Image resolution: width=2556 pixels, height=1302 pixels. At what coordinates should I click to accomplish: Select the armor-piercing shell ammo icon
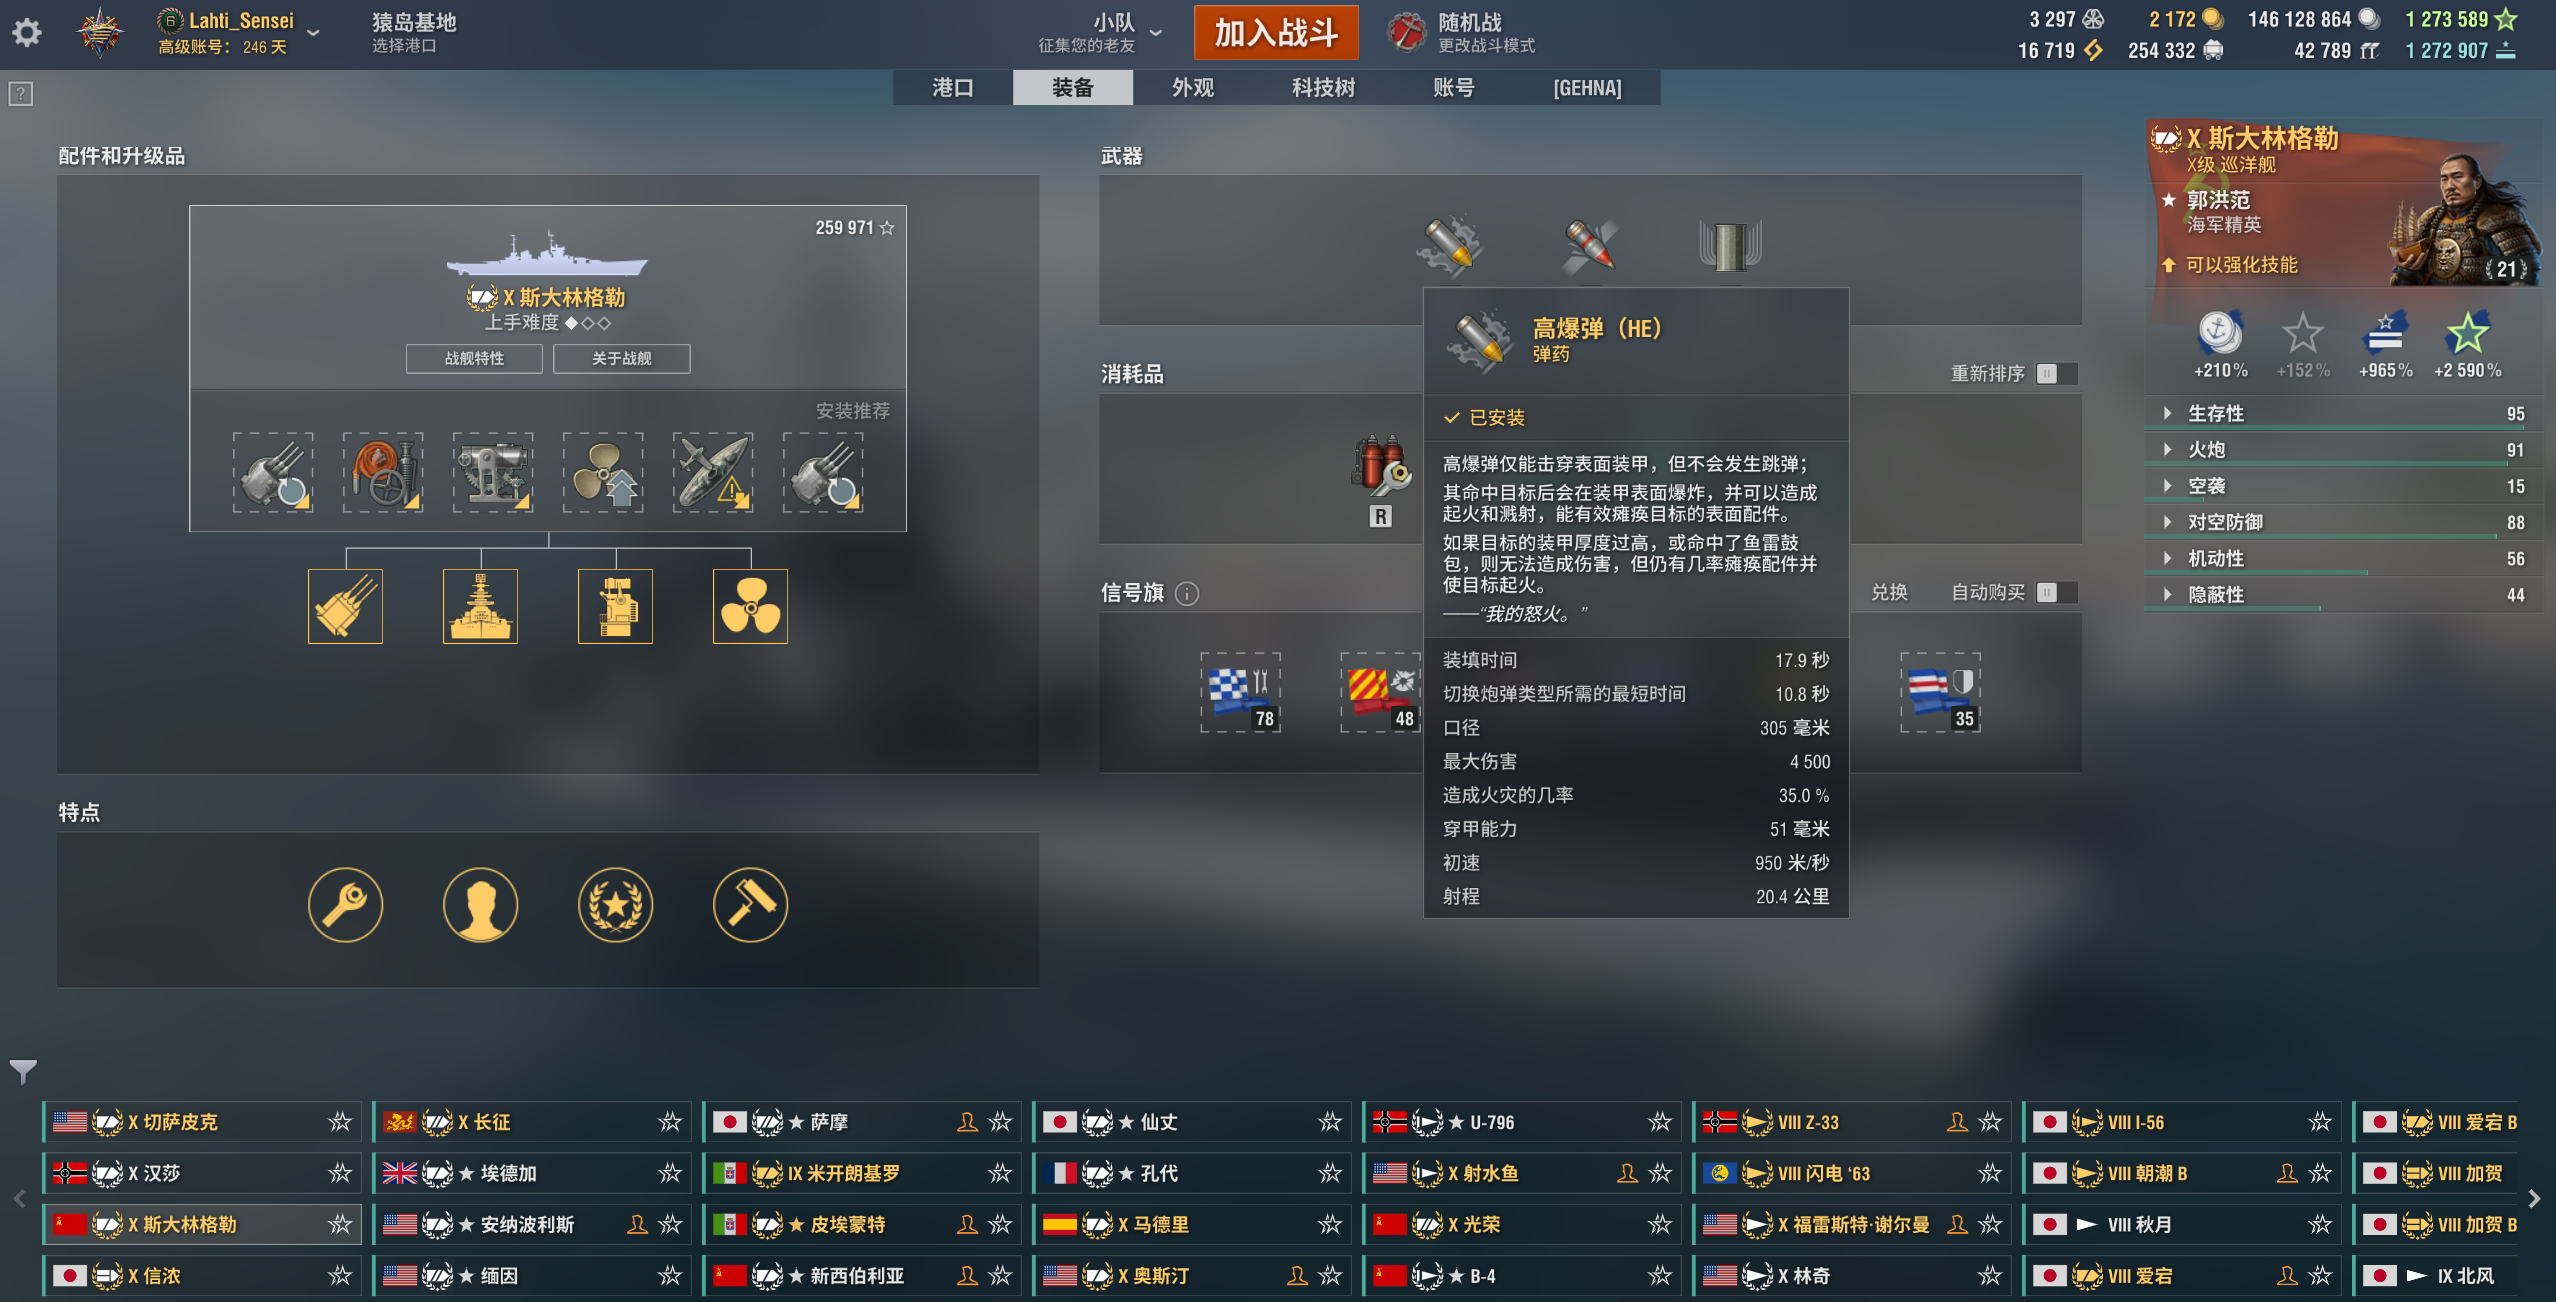1589,245
